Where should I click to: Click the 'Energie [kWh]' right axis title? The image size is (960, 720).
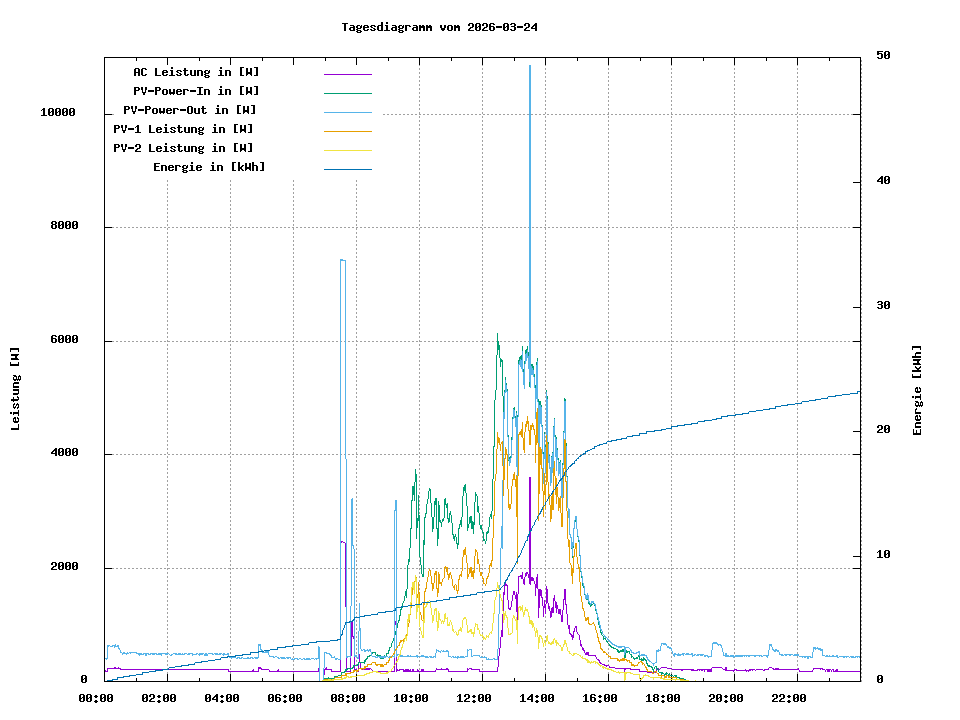pyautogui.click(x=917, y=390)
